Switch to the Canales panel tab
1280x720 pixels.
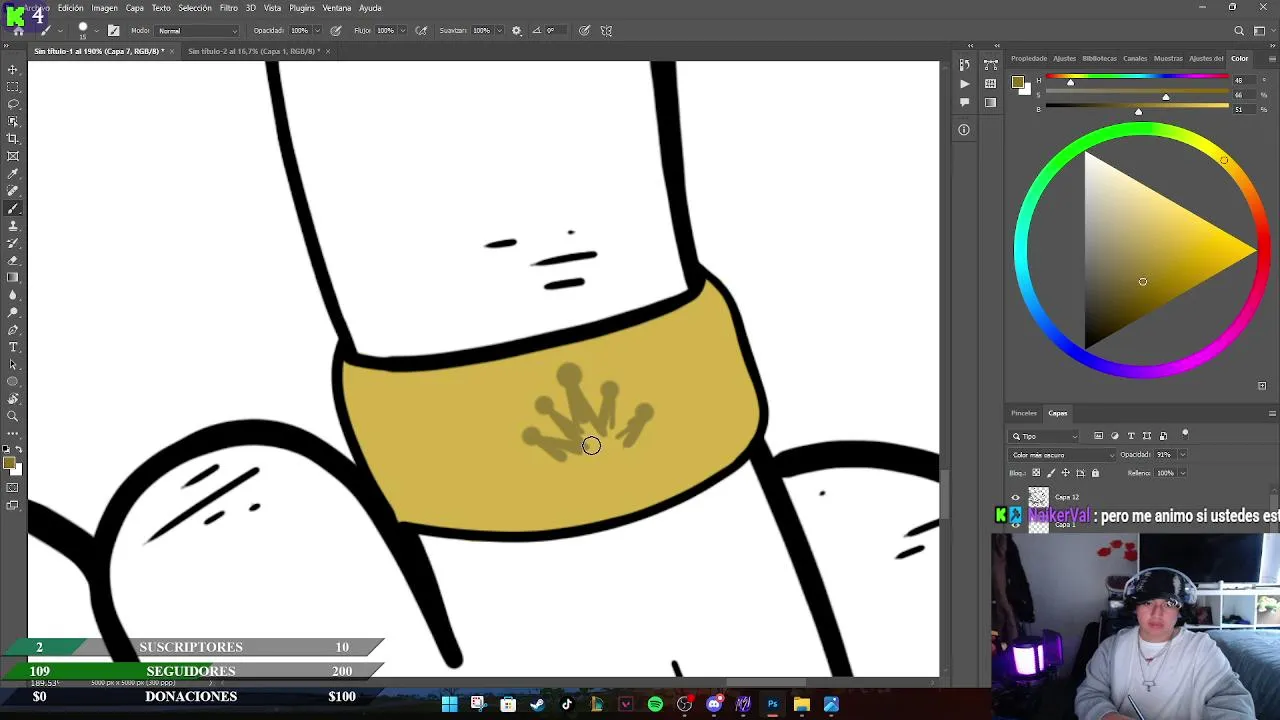click(1135, 58)
